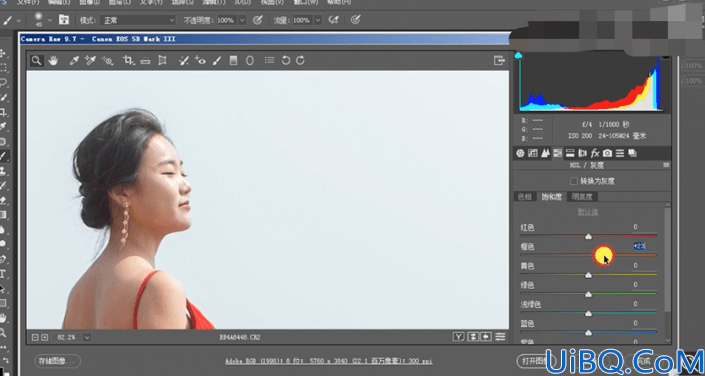705x376 pixels.
Task: Toggle Camera Raw full screen mode
Action: click(x=499, y=61)
